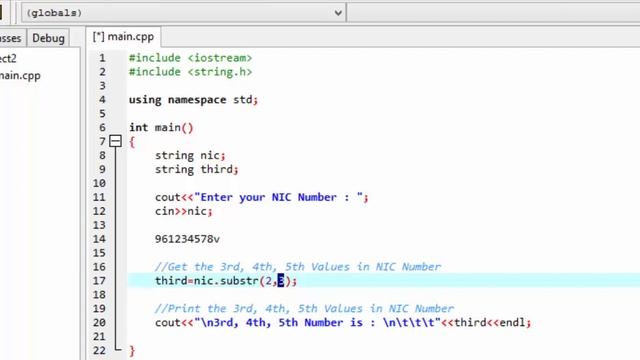Click 'cin>>nic;' on line 12
This screenshot has height=360, width=640.
click(184, 211)
